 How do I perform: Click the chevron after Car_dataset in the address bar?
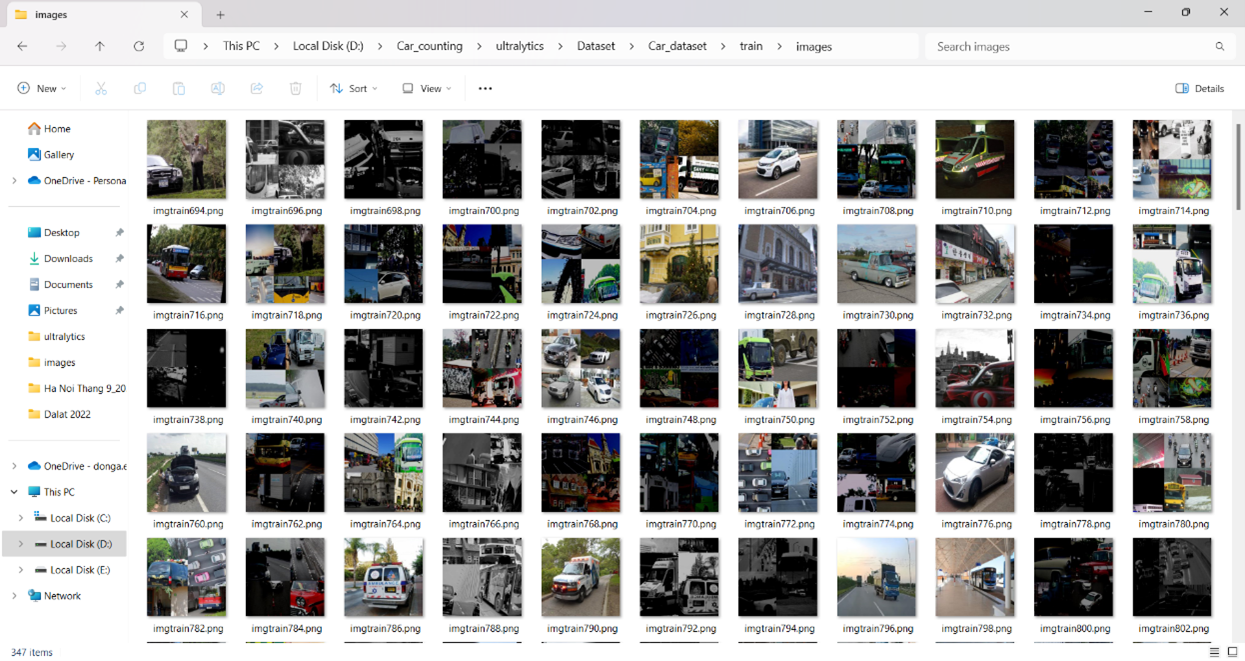[723, 46]
